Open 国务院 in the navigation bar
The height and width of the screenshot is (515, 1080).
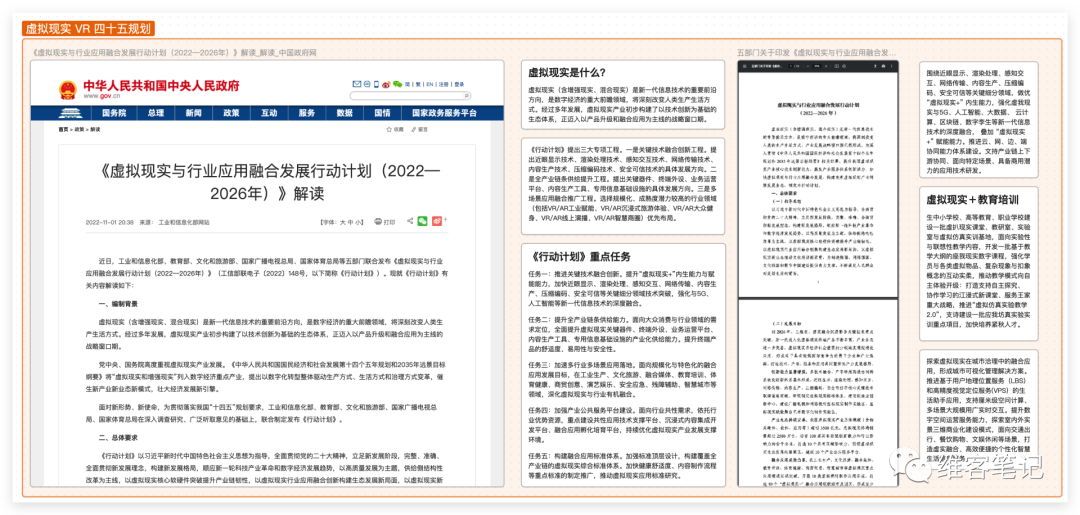pyautogui.click(x=114, y=113)
